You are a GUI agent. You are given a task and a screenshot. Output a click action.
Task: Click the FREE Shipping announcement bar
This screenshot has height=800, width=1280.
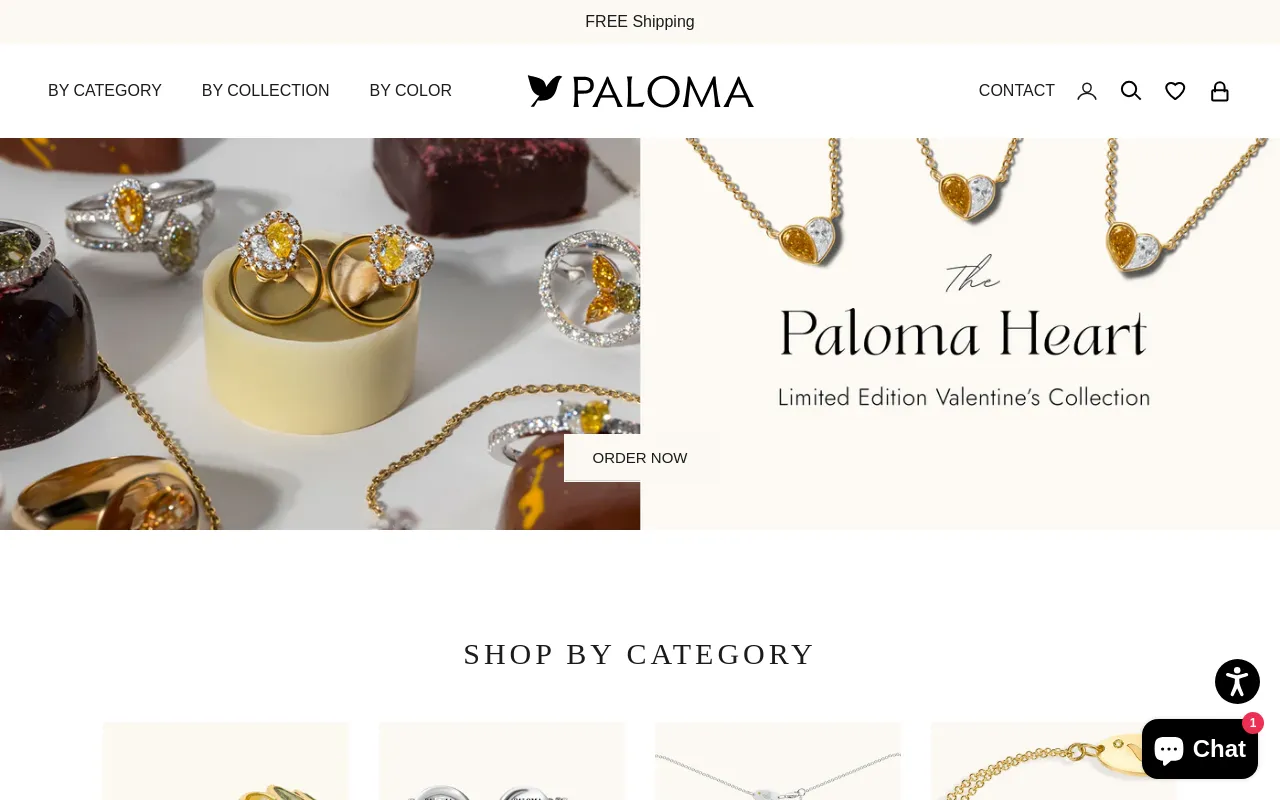click(640, 22)
